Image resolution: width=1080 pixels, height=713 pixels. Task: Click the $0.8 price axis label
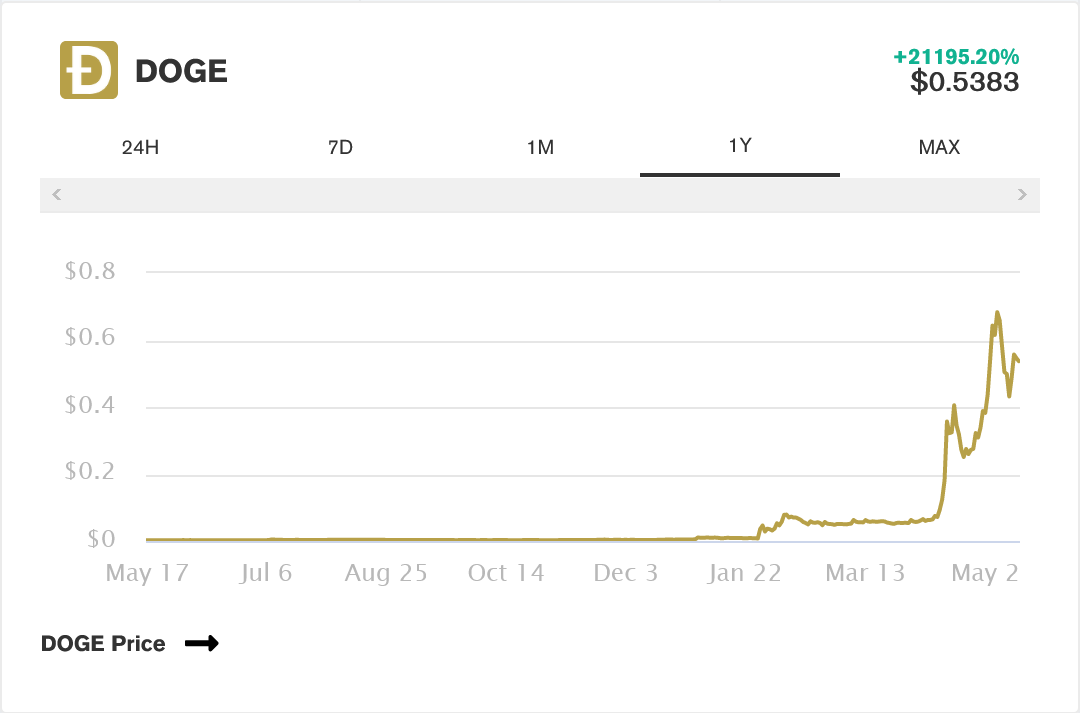pyautogui.click(x=90, y=271)
